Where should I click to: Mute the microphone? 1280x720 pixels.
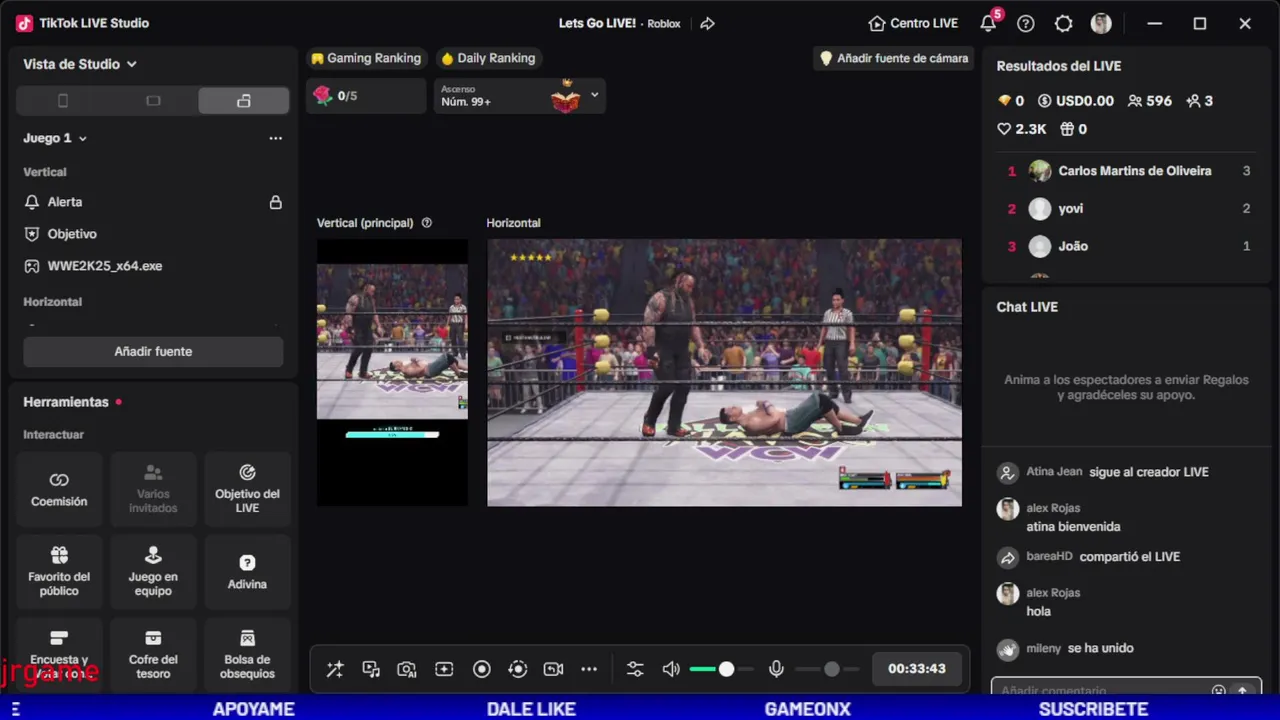click(x=776, y=669)
